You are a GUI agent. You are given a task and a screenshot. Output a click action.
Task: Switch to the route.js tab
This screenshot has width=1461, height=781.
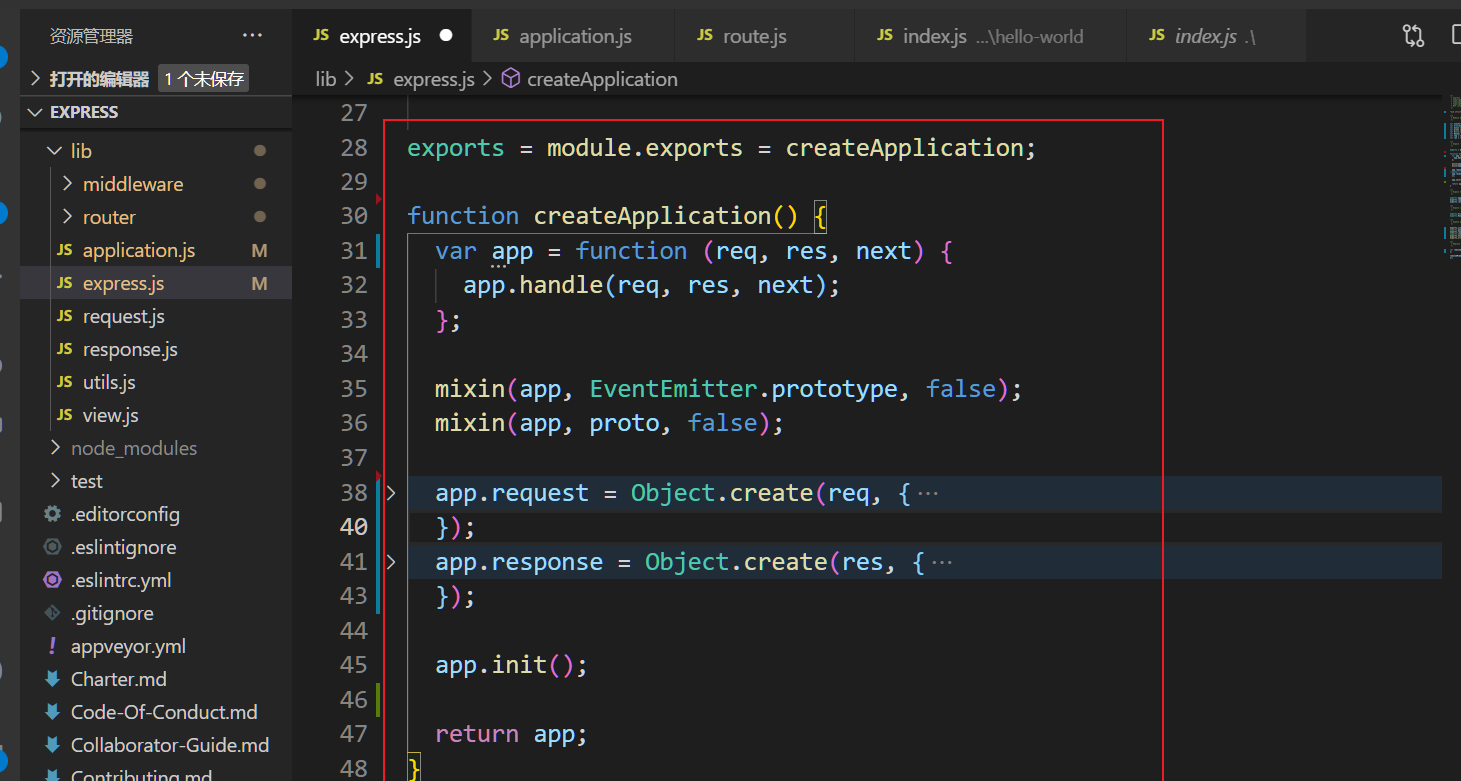(x=754, y=36)
